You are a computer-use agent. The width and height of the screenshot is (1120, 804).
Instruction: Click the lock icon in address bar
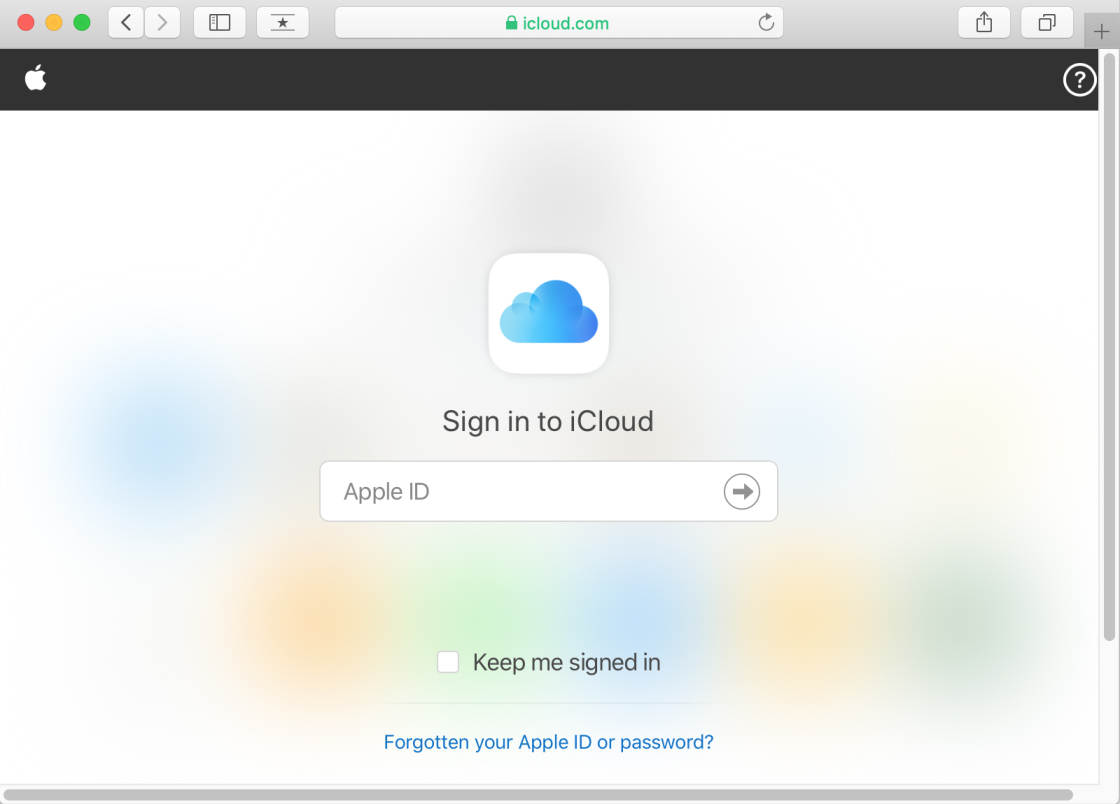pyautogui.click(x=511, y=23)
